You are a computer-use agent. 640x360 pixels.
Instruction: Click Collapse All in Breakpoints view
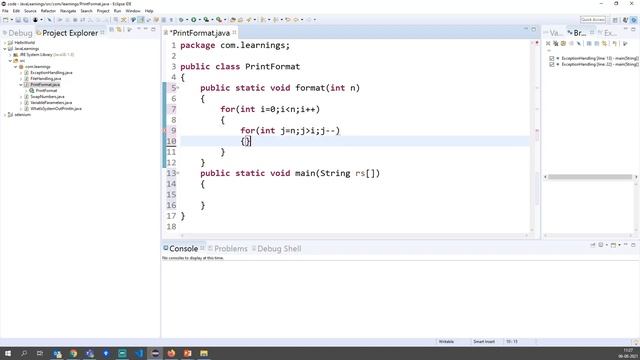tap(597, 43)
